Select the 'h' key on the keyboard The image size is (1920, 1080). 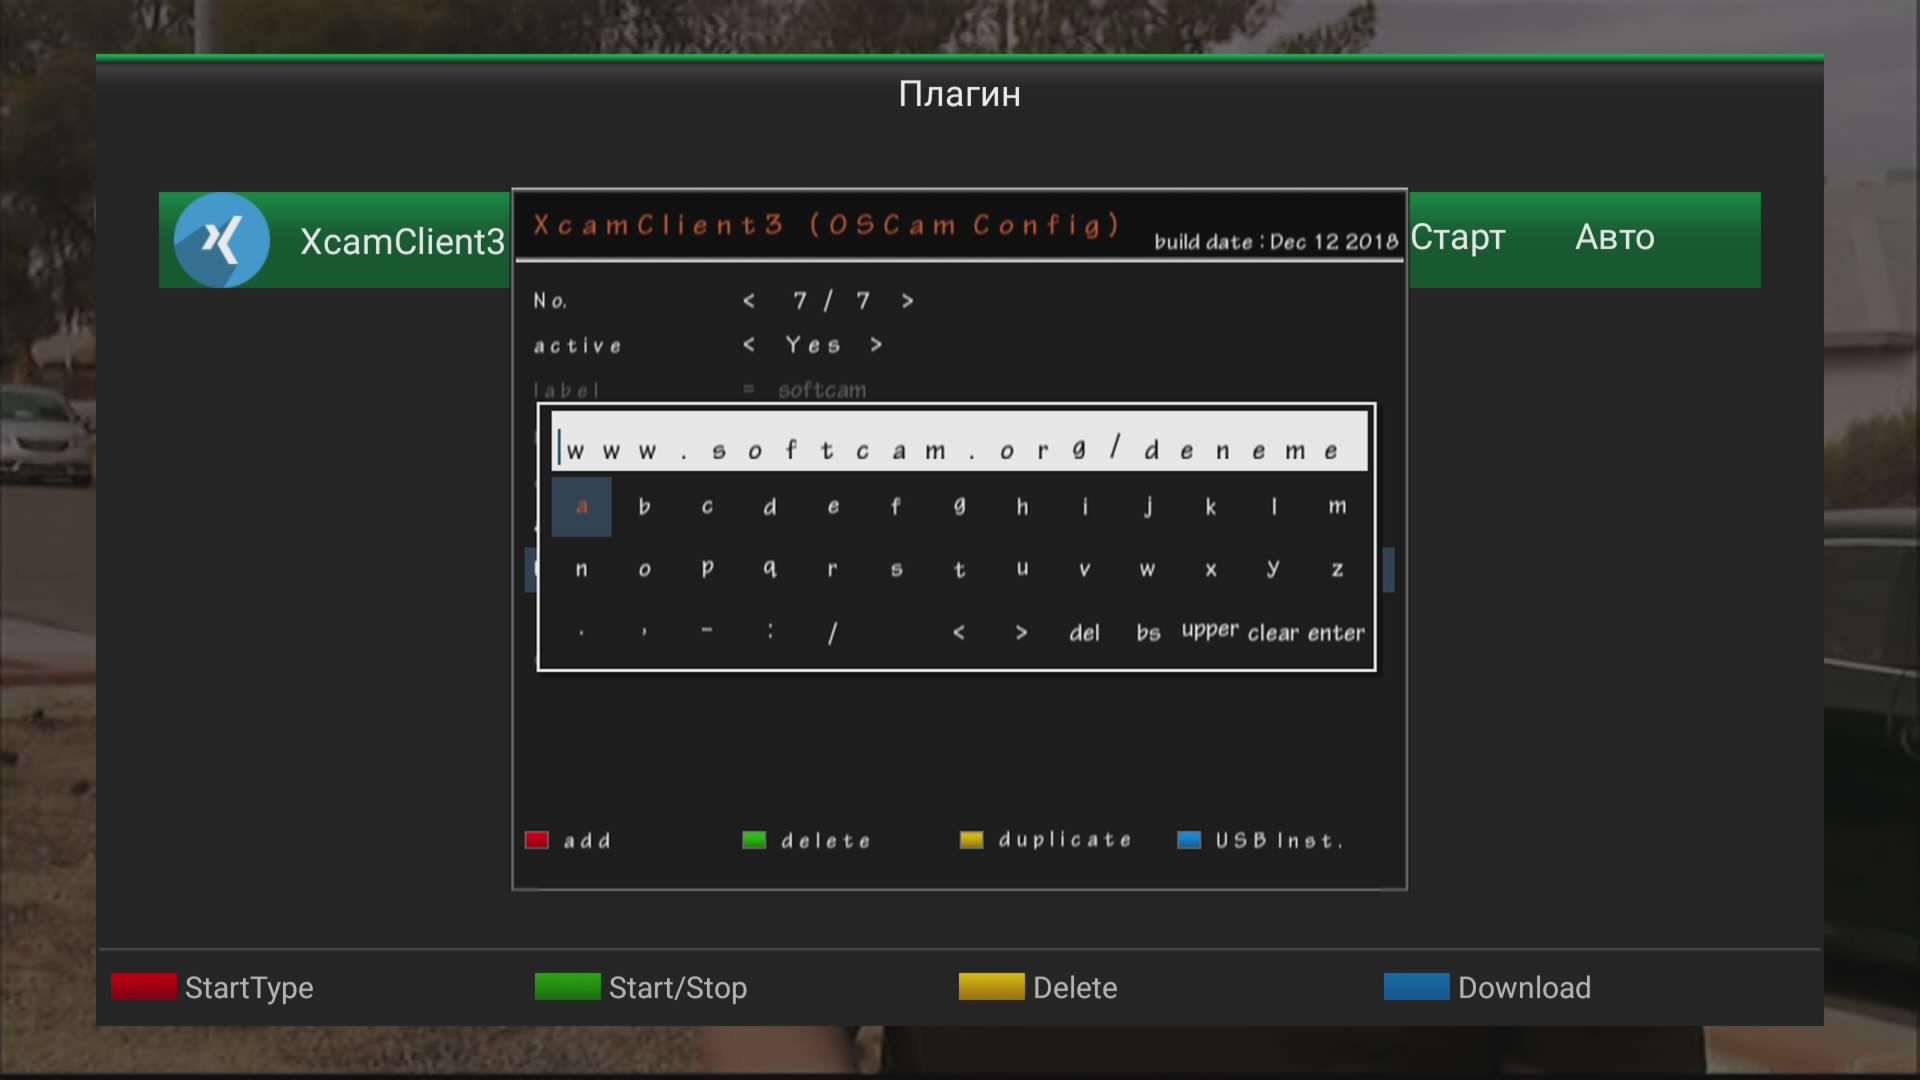(x=1022, y=506)
